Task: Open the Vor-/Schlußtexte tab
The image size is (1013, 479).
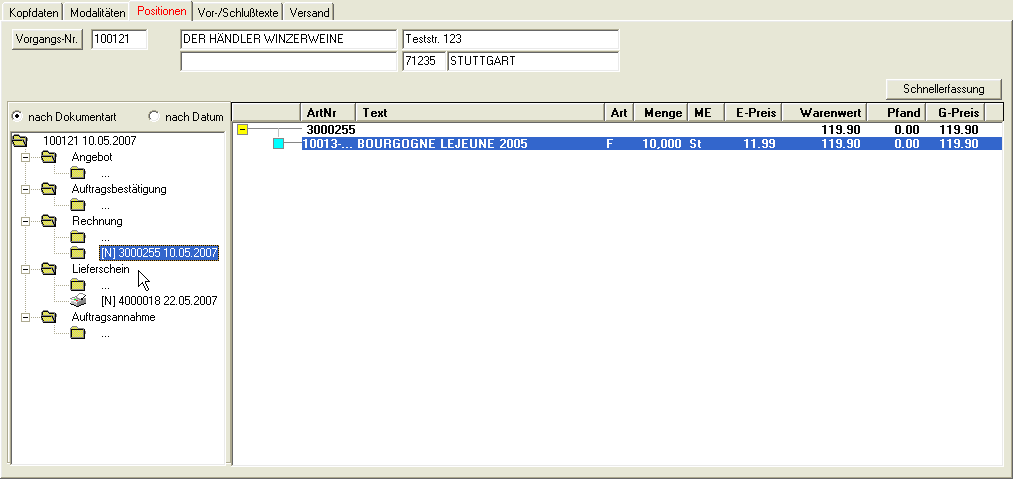Action: (x=238, y=12)
